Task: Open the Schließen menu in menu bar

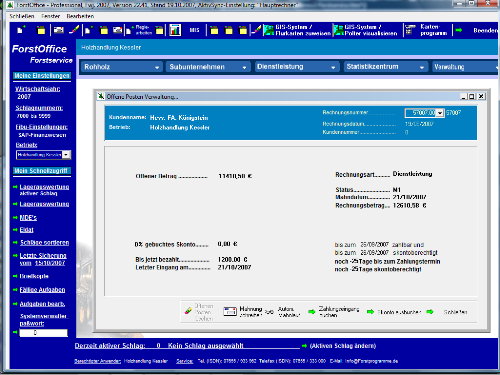Action: point(22,16)
